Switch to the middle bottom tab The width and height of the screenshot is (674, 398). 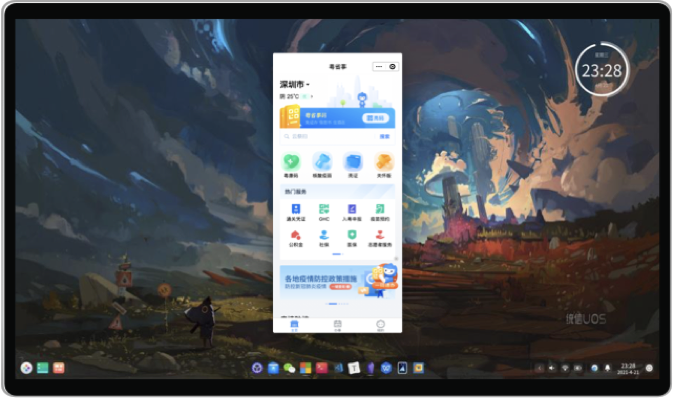[337, 325]
